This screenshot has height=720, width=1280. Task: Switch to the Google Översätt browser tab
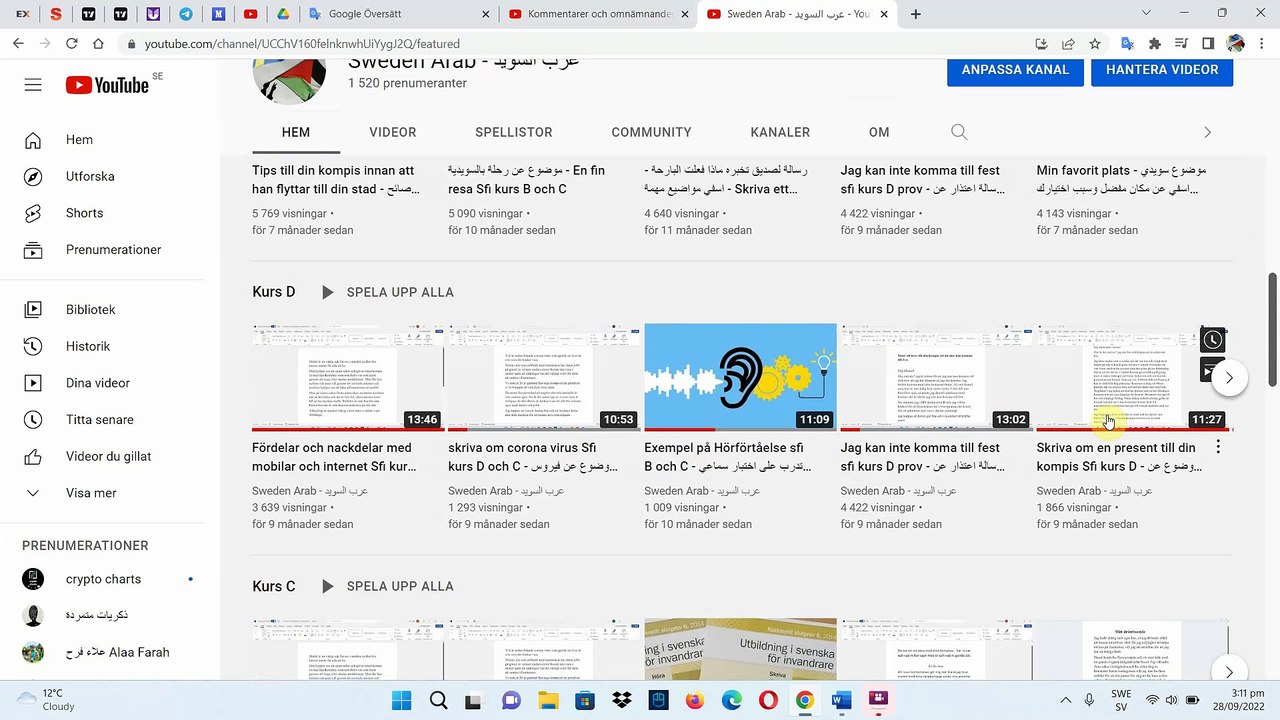pos(398,14)
